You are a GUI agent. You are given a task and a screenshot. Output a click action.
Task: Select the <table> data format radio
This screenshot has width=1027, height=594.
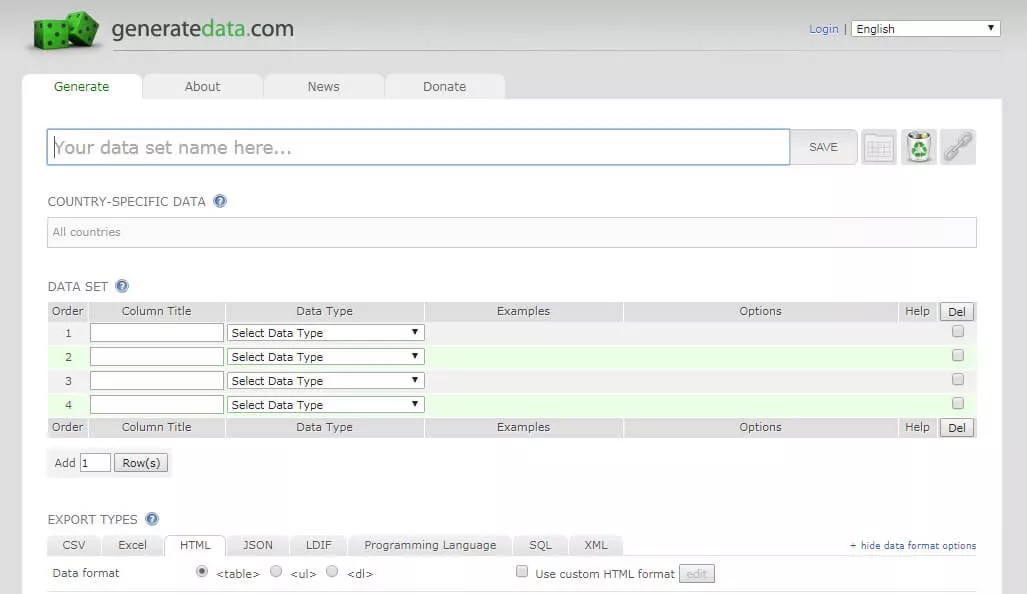tap(202, 572)
